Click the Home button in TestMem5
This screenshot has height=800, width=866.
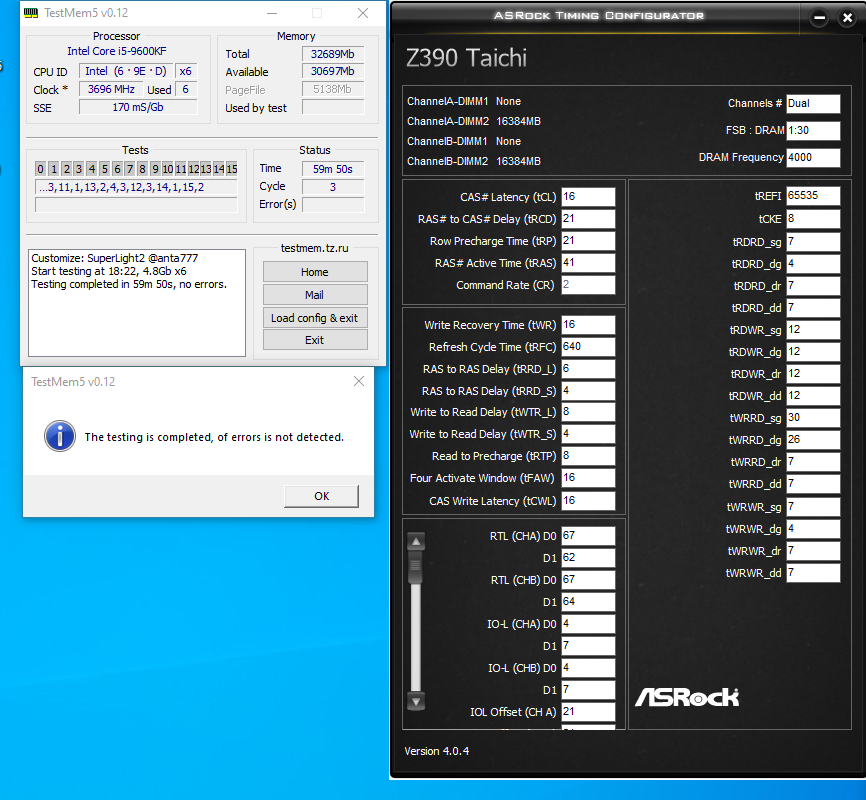[x=315, y=272]
